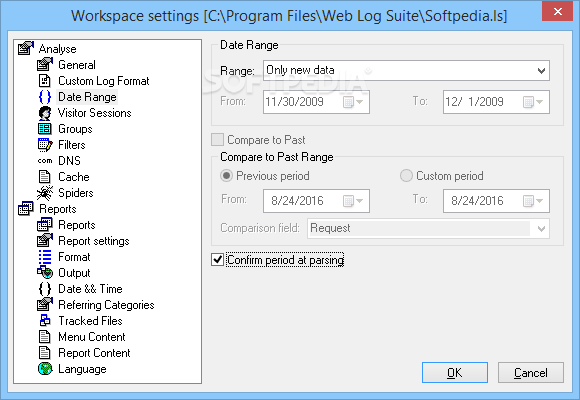Open calendar for To date 12/1/2009

click(533, 102)
